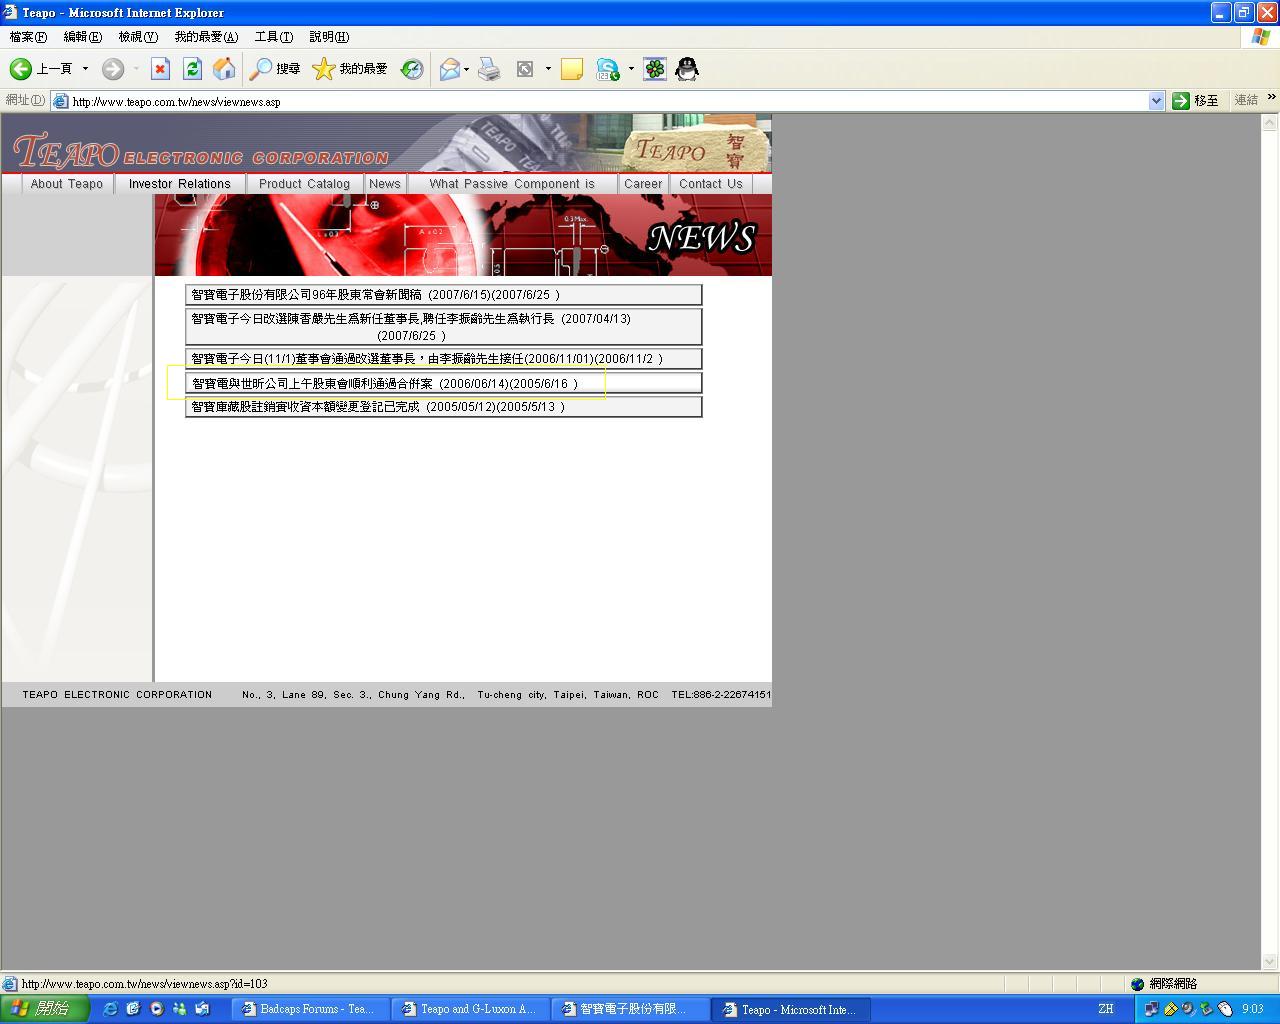Screen dimensions: 1280x1024
Task: Expand the Mail dropdown arrow
Action: tap(466, 69)
